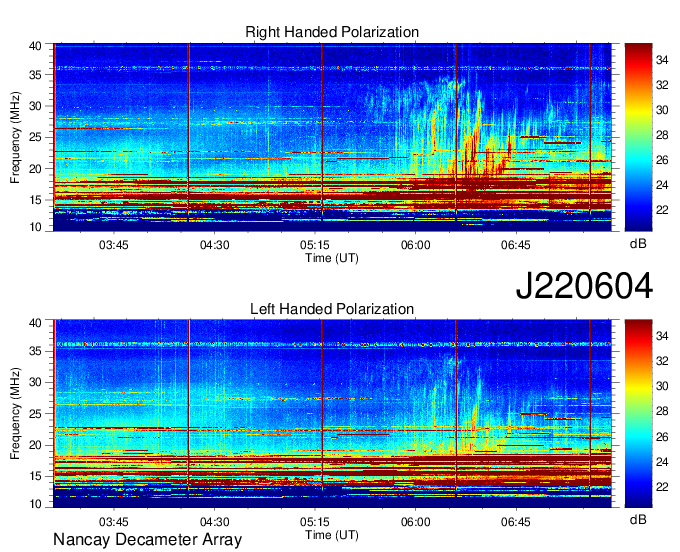Click the 05:15 tick label on lower plot
The height and width of the screenshot is (552, 680).
tap(314, 522)
